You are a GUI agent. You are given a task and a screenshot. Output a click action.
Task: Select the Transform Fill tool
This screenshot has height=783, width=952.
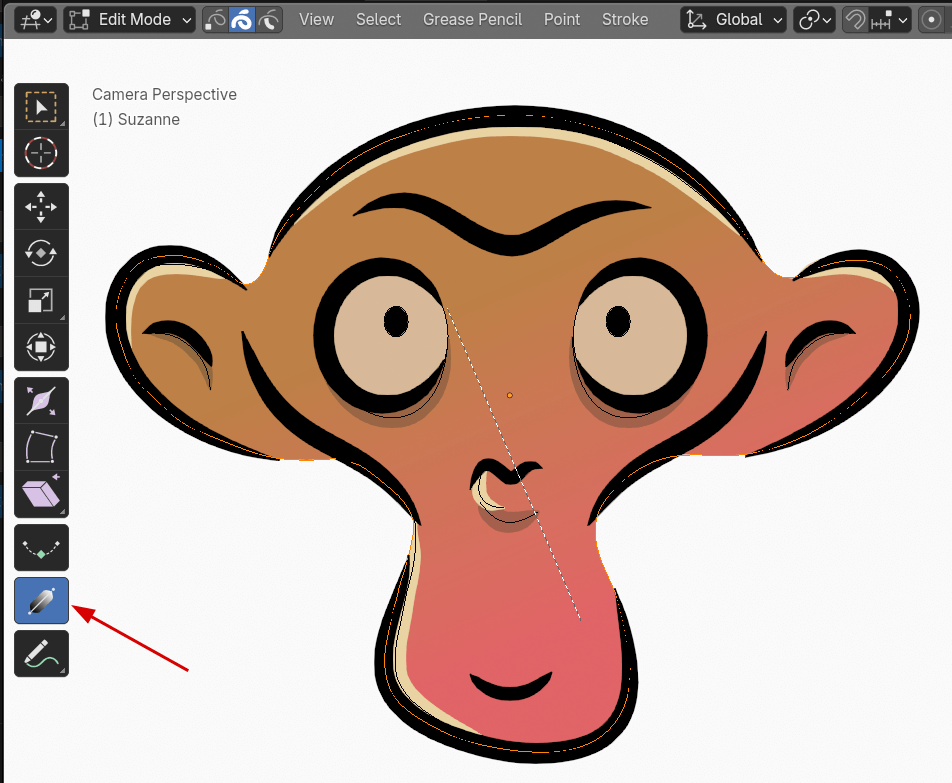click(41, 494)
